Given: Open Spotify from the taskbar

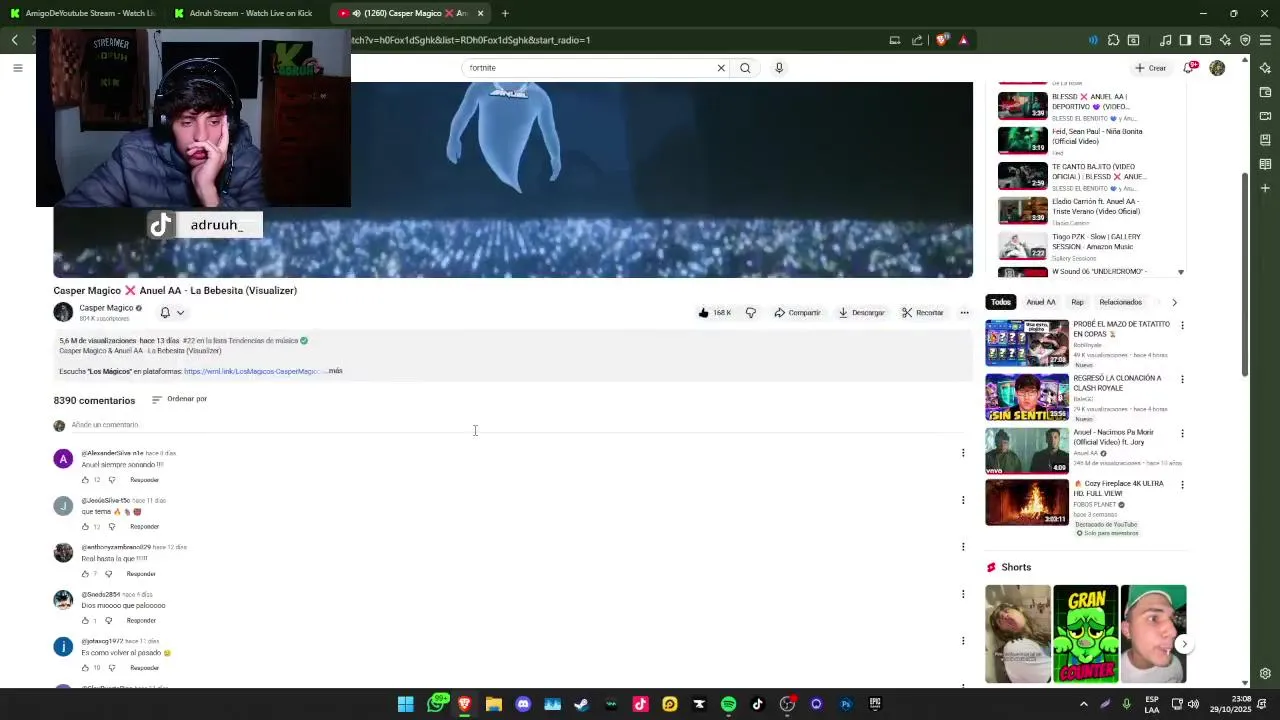Looking at the screenshot, I should pyautogui.click(x=728, y=704).
